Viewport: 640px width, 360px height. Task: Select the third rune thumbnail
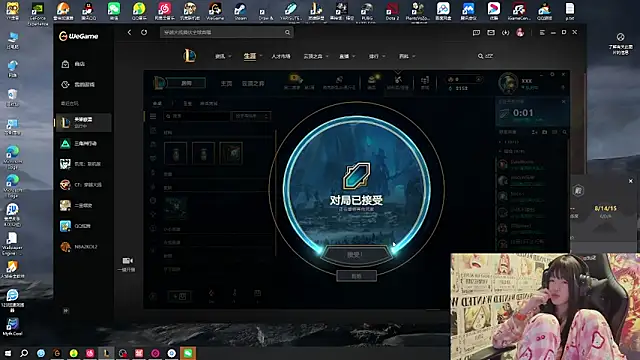pyautogui.click(x=231, y=153)
